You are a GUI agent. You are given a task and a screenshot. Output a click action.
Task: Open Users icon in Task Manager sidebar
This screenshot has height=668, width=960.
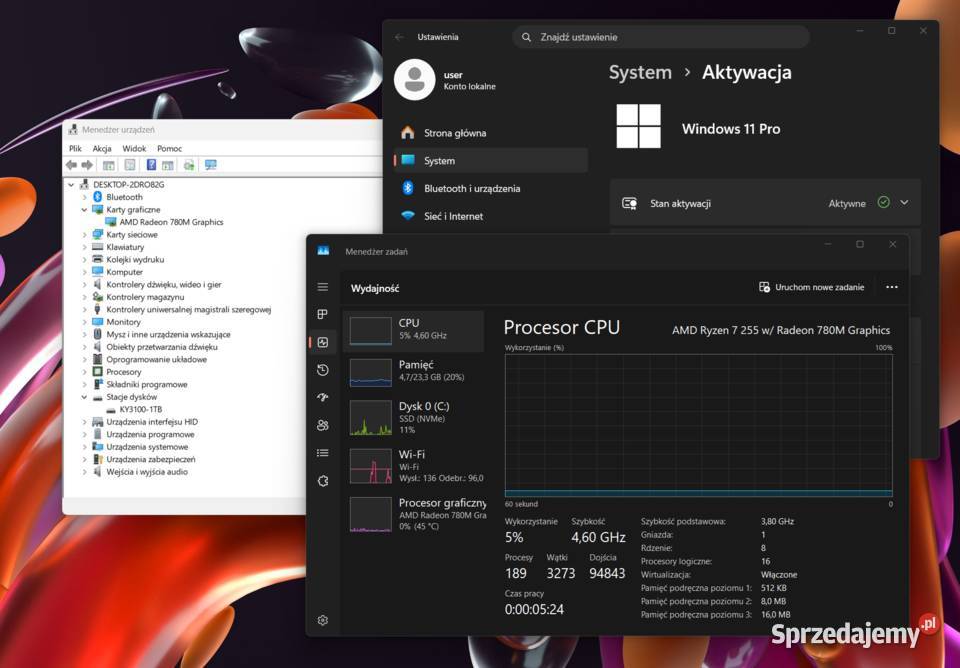point(323,425)
